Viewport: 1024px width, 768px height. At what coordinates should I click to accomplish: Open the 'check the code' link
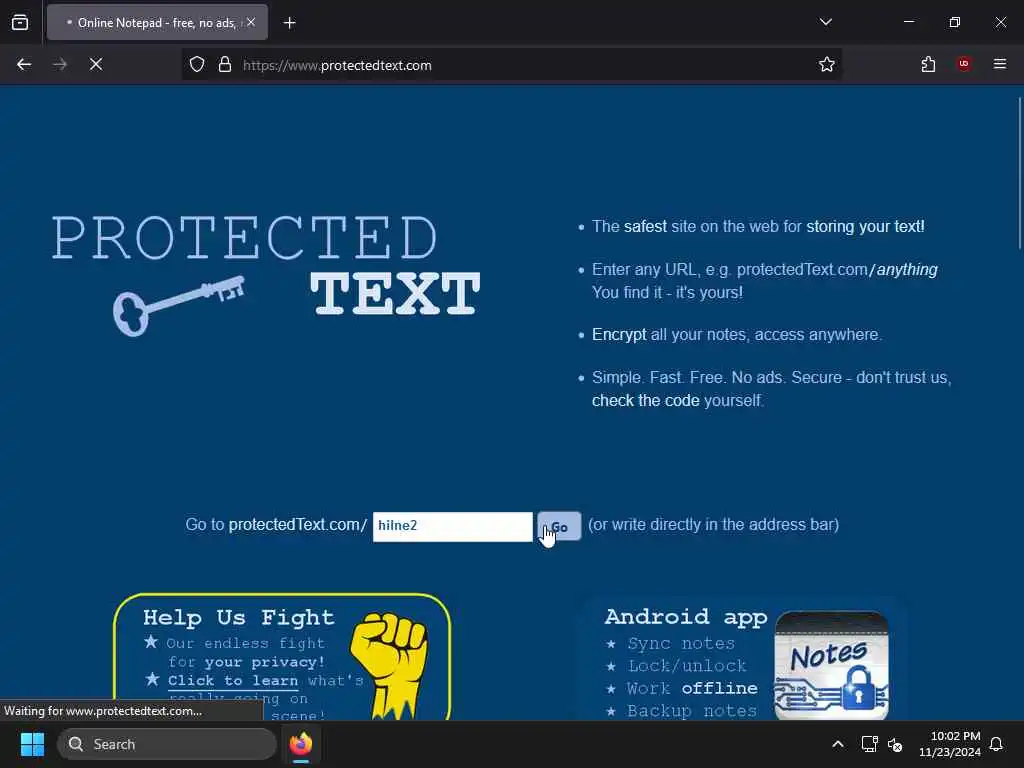(645, 400)
